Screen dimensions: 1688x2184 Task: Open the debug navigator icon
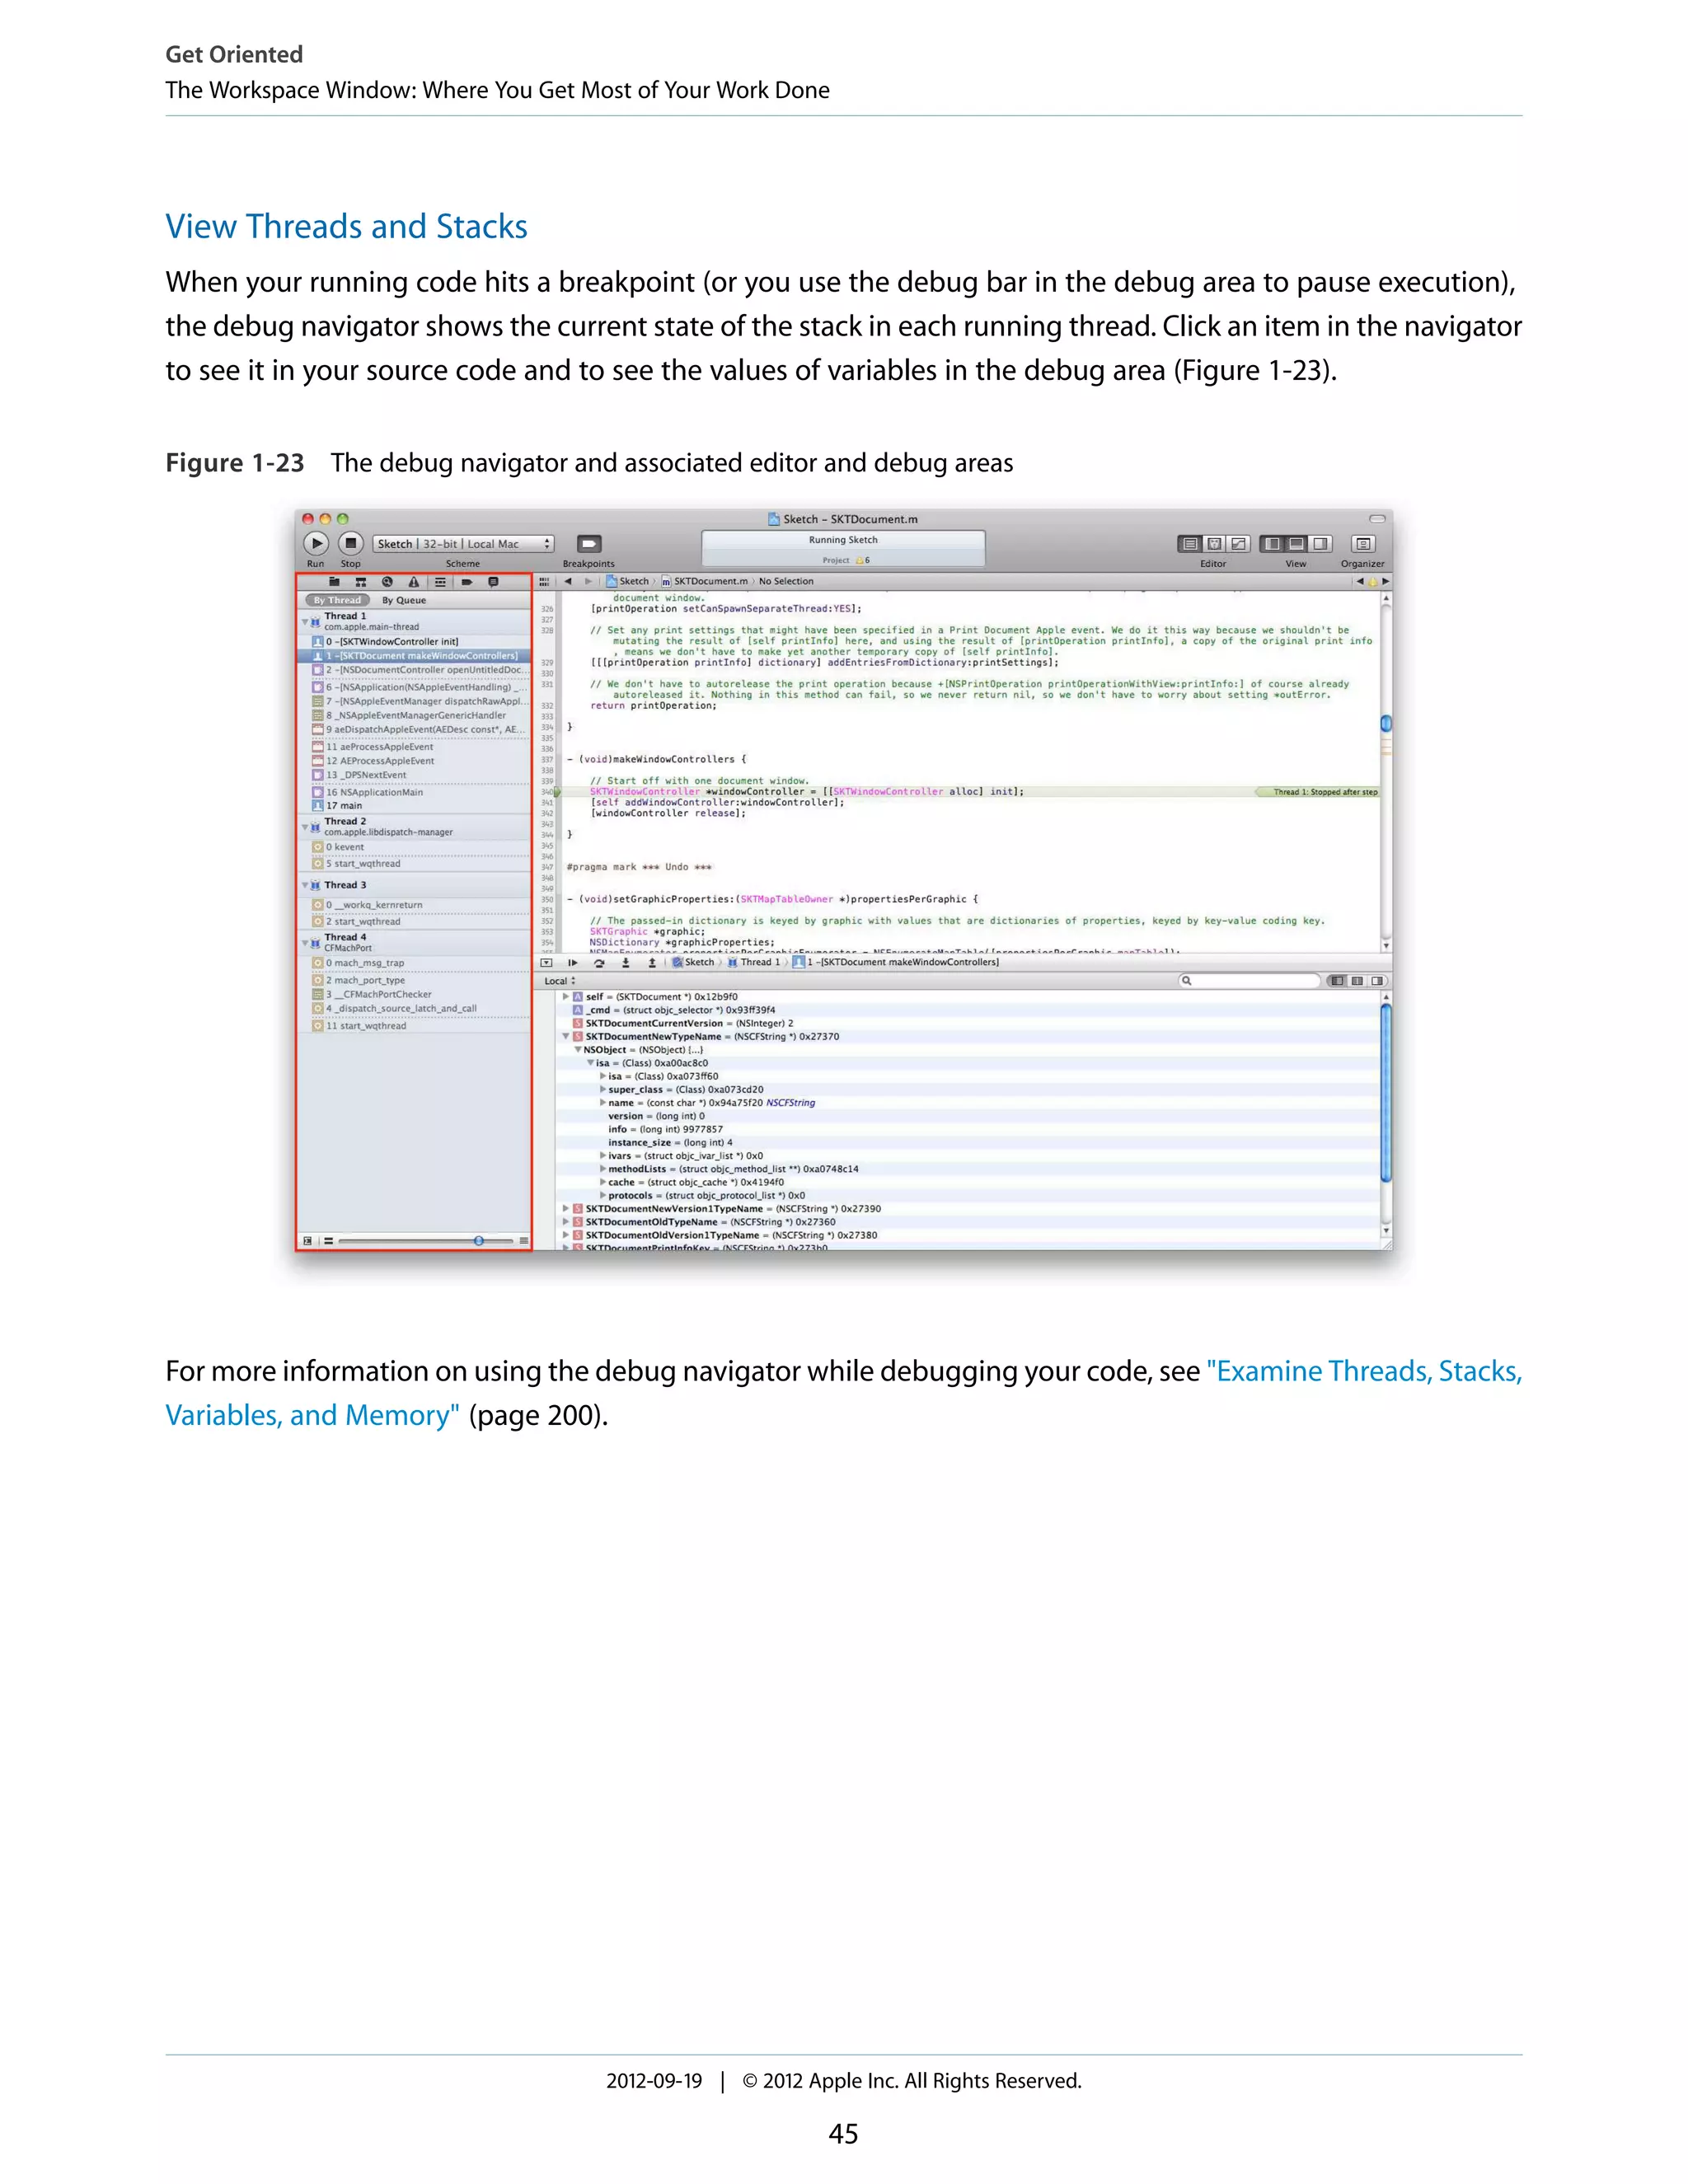(x=440, y=581)
